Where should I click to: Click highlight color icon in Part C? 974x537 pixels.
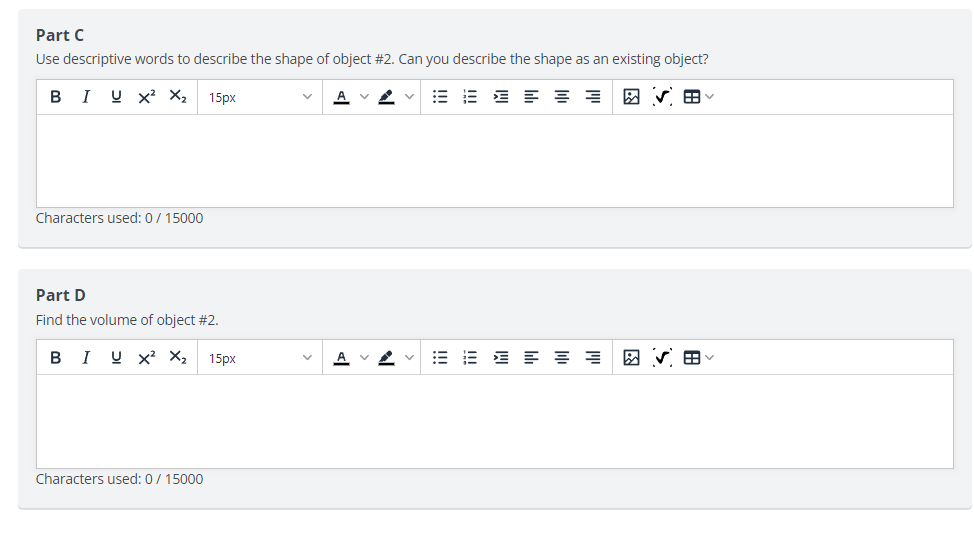coord(386,97)
